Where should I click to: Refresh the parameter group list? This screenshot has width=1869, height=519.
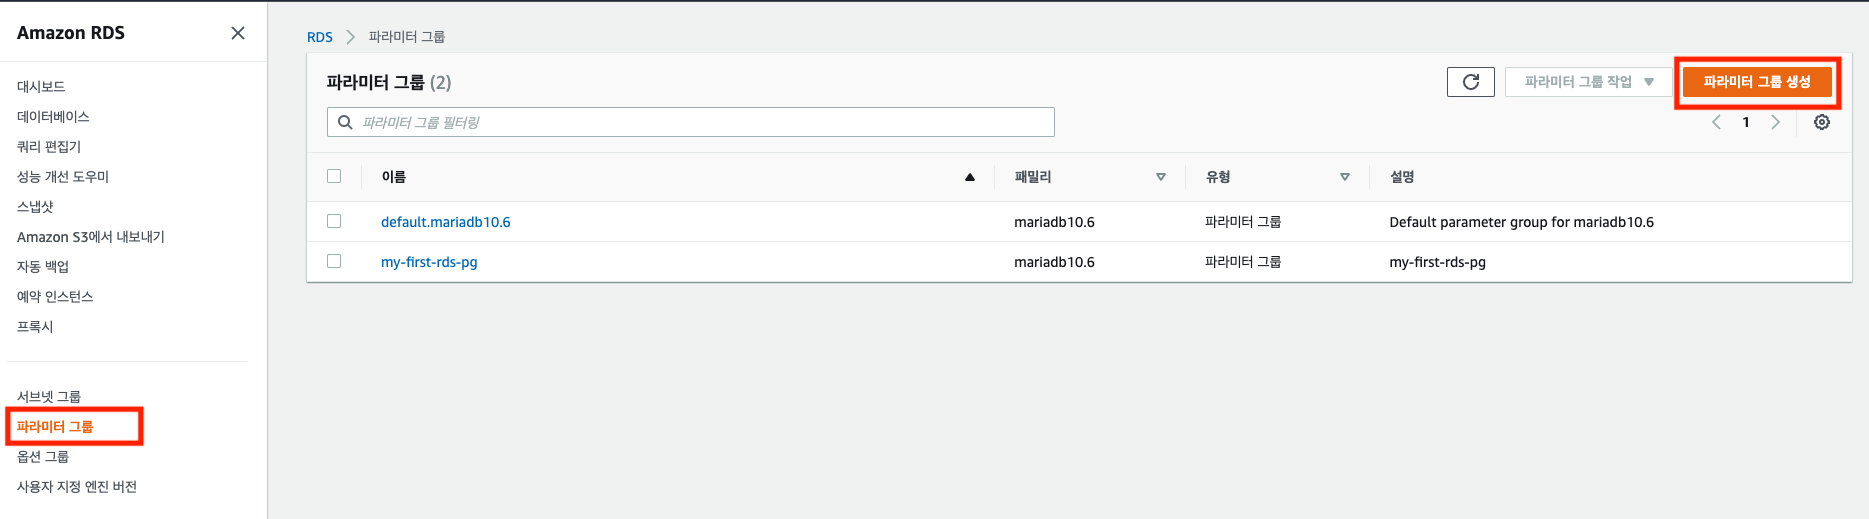click(1470, 82)
